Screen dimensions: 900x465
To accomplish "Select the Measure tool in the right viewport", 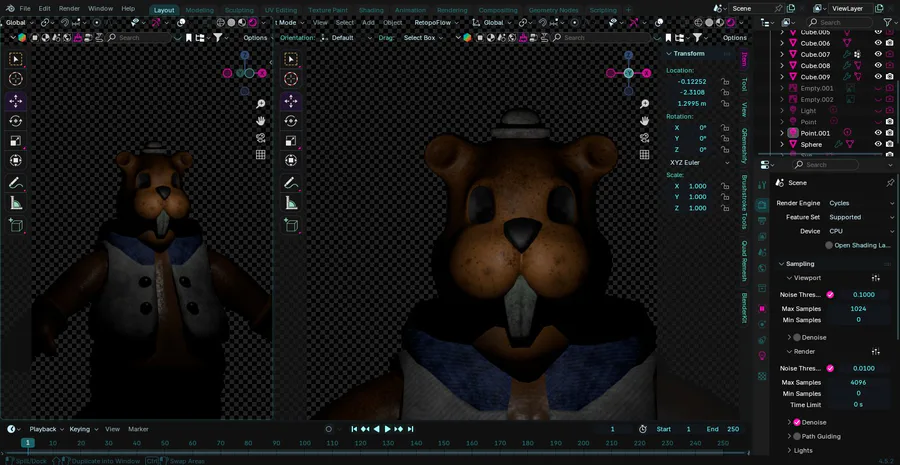I will pos(291,203).
